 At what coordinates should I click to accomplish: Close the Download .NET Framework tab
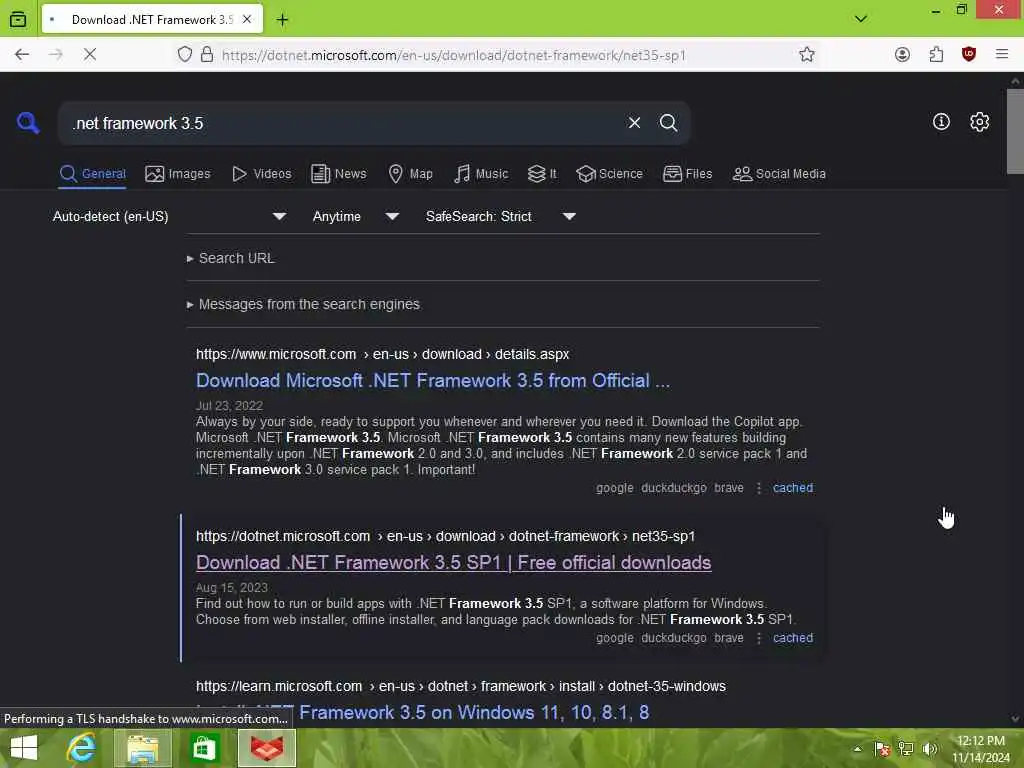(247, 20)
